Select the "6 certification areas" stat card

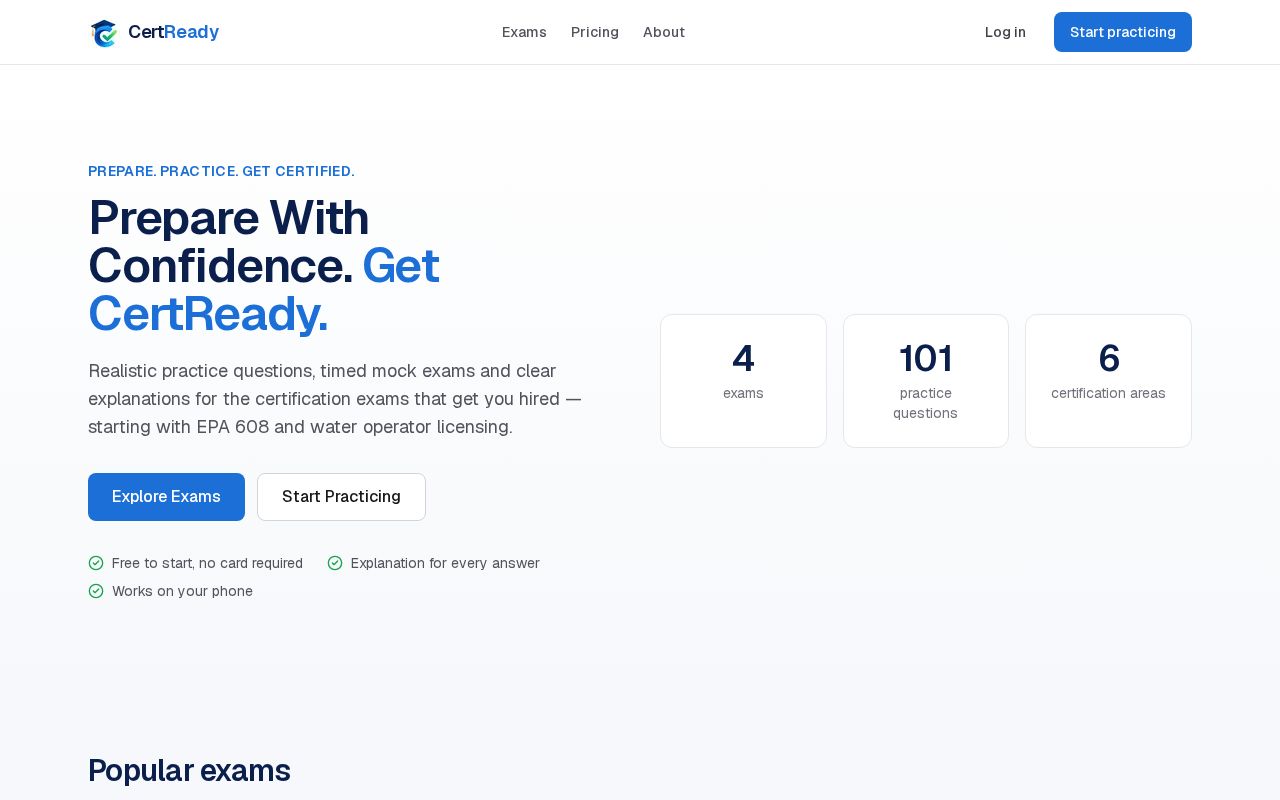[1108, 381]
